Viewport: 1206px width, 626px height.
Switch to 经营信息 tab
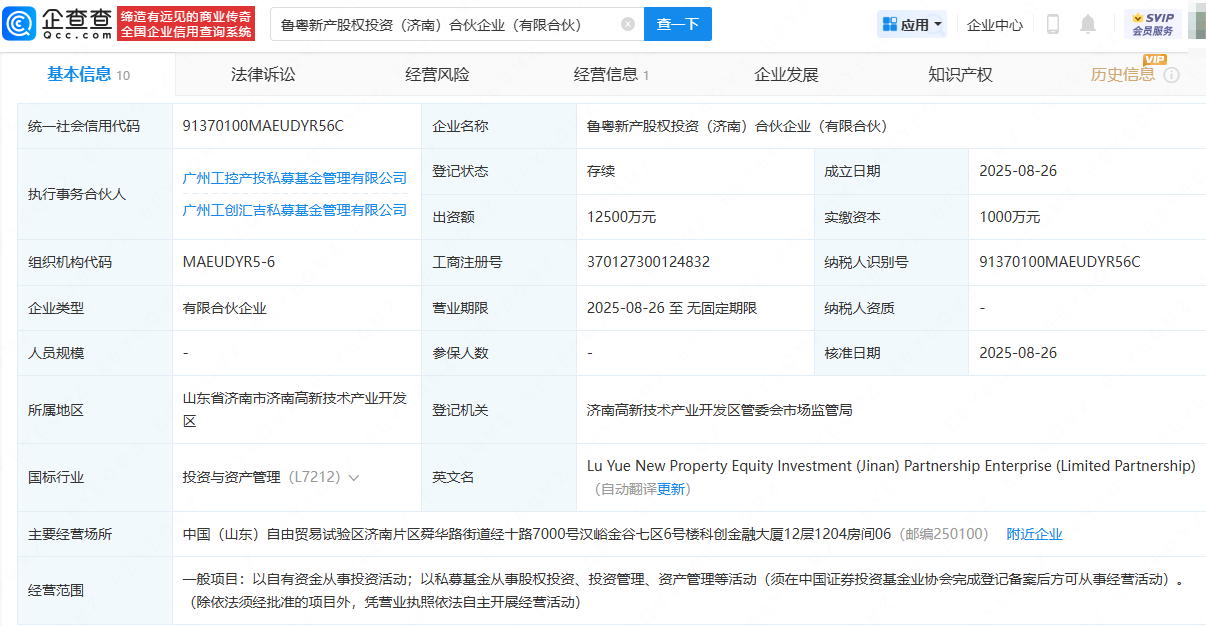point(611,75)
